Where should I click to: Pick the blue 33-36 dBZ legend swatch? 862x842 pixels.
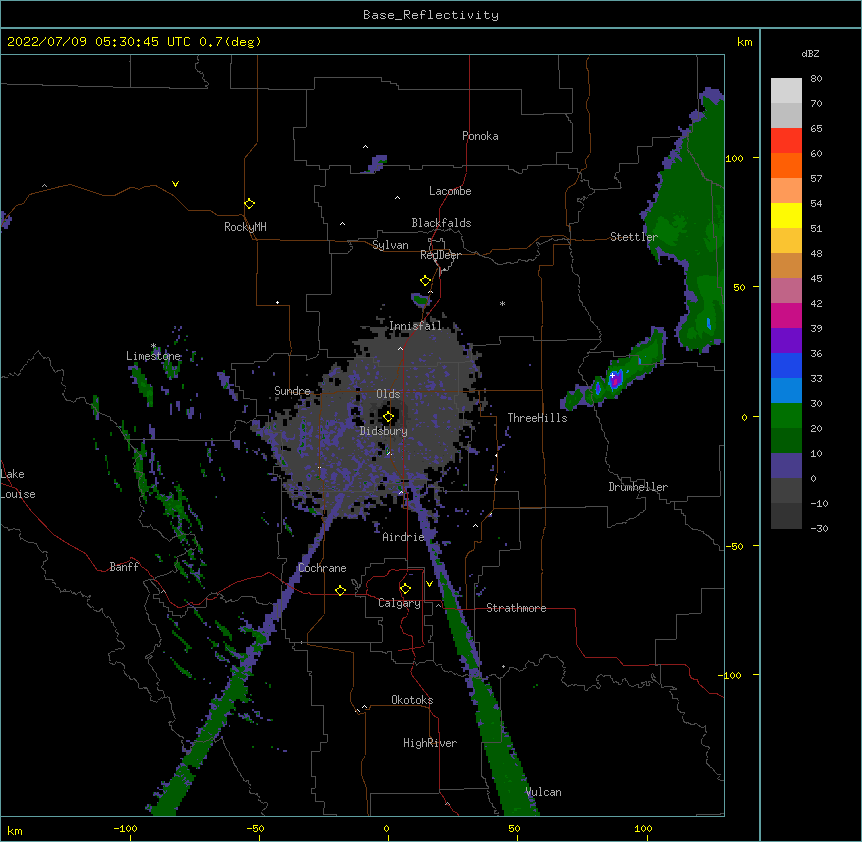coord(786,365)
